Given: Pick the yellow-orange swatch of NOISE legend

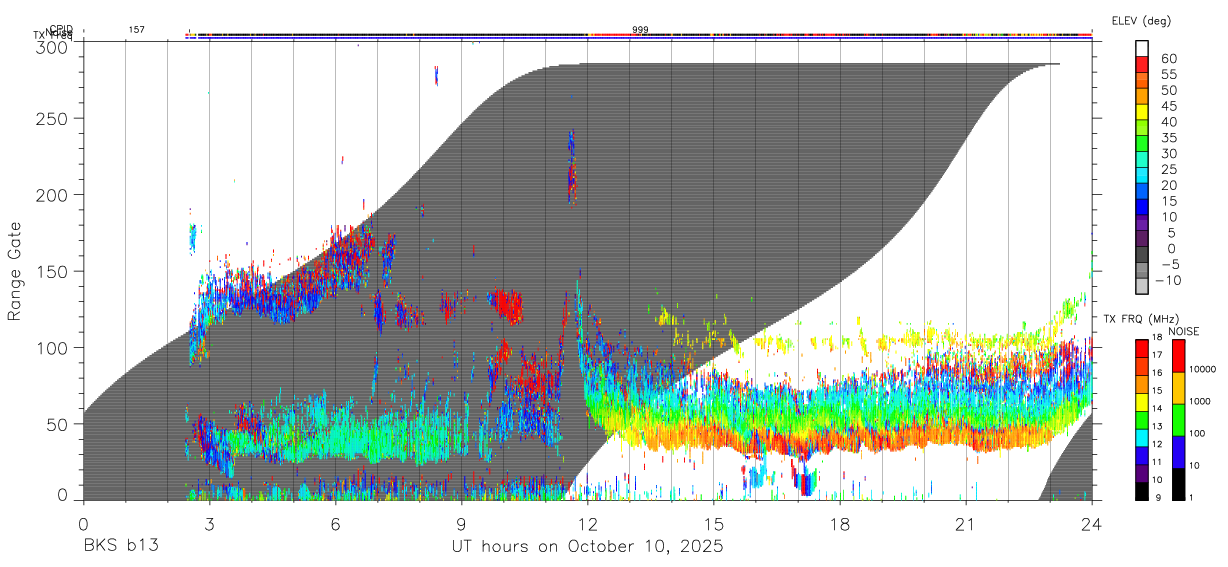Looking at the screenshot, I should (1178, 388).
